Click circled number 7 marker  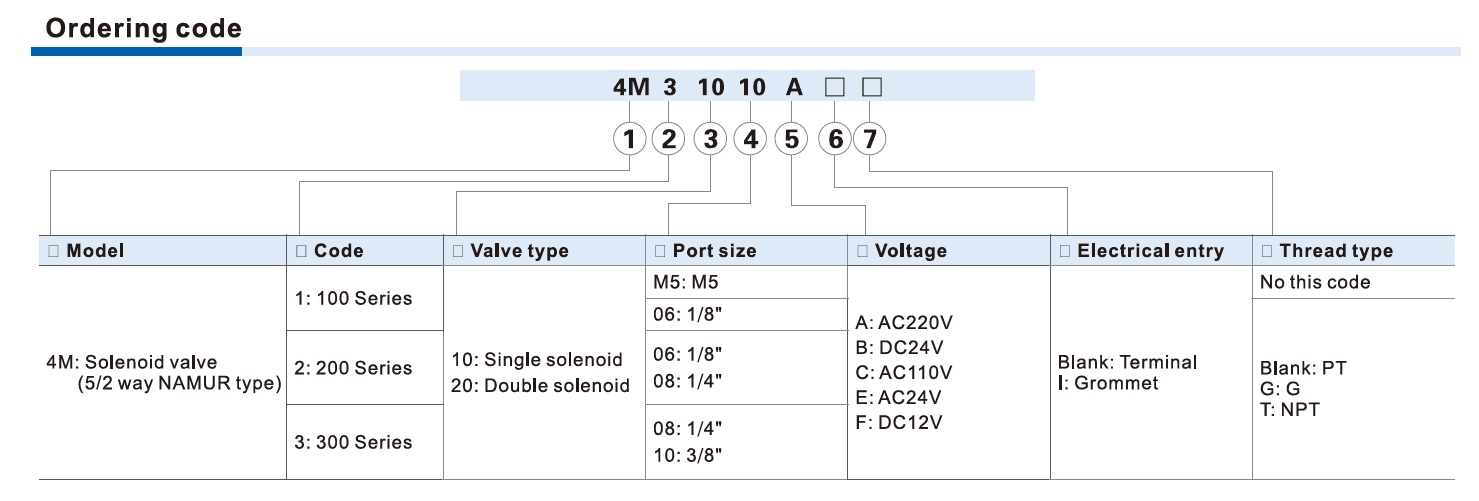tap(870, 140)
